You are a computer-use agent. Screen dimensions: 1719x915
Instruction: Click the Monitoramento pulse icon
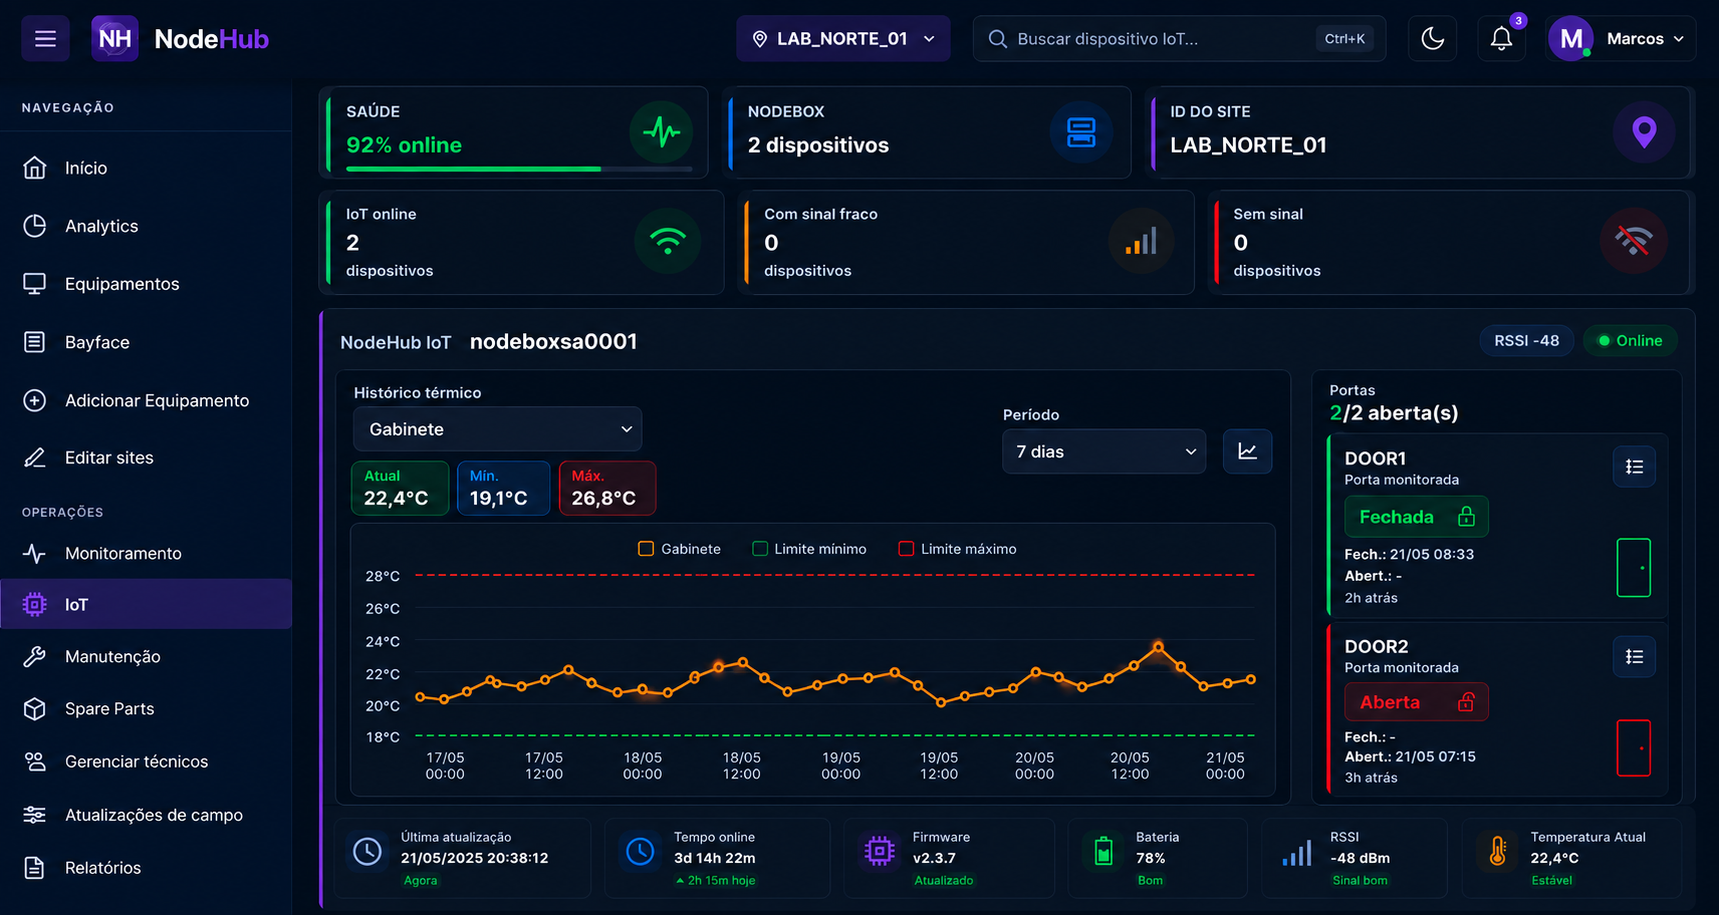coord(34,553)
